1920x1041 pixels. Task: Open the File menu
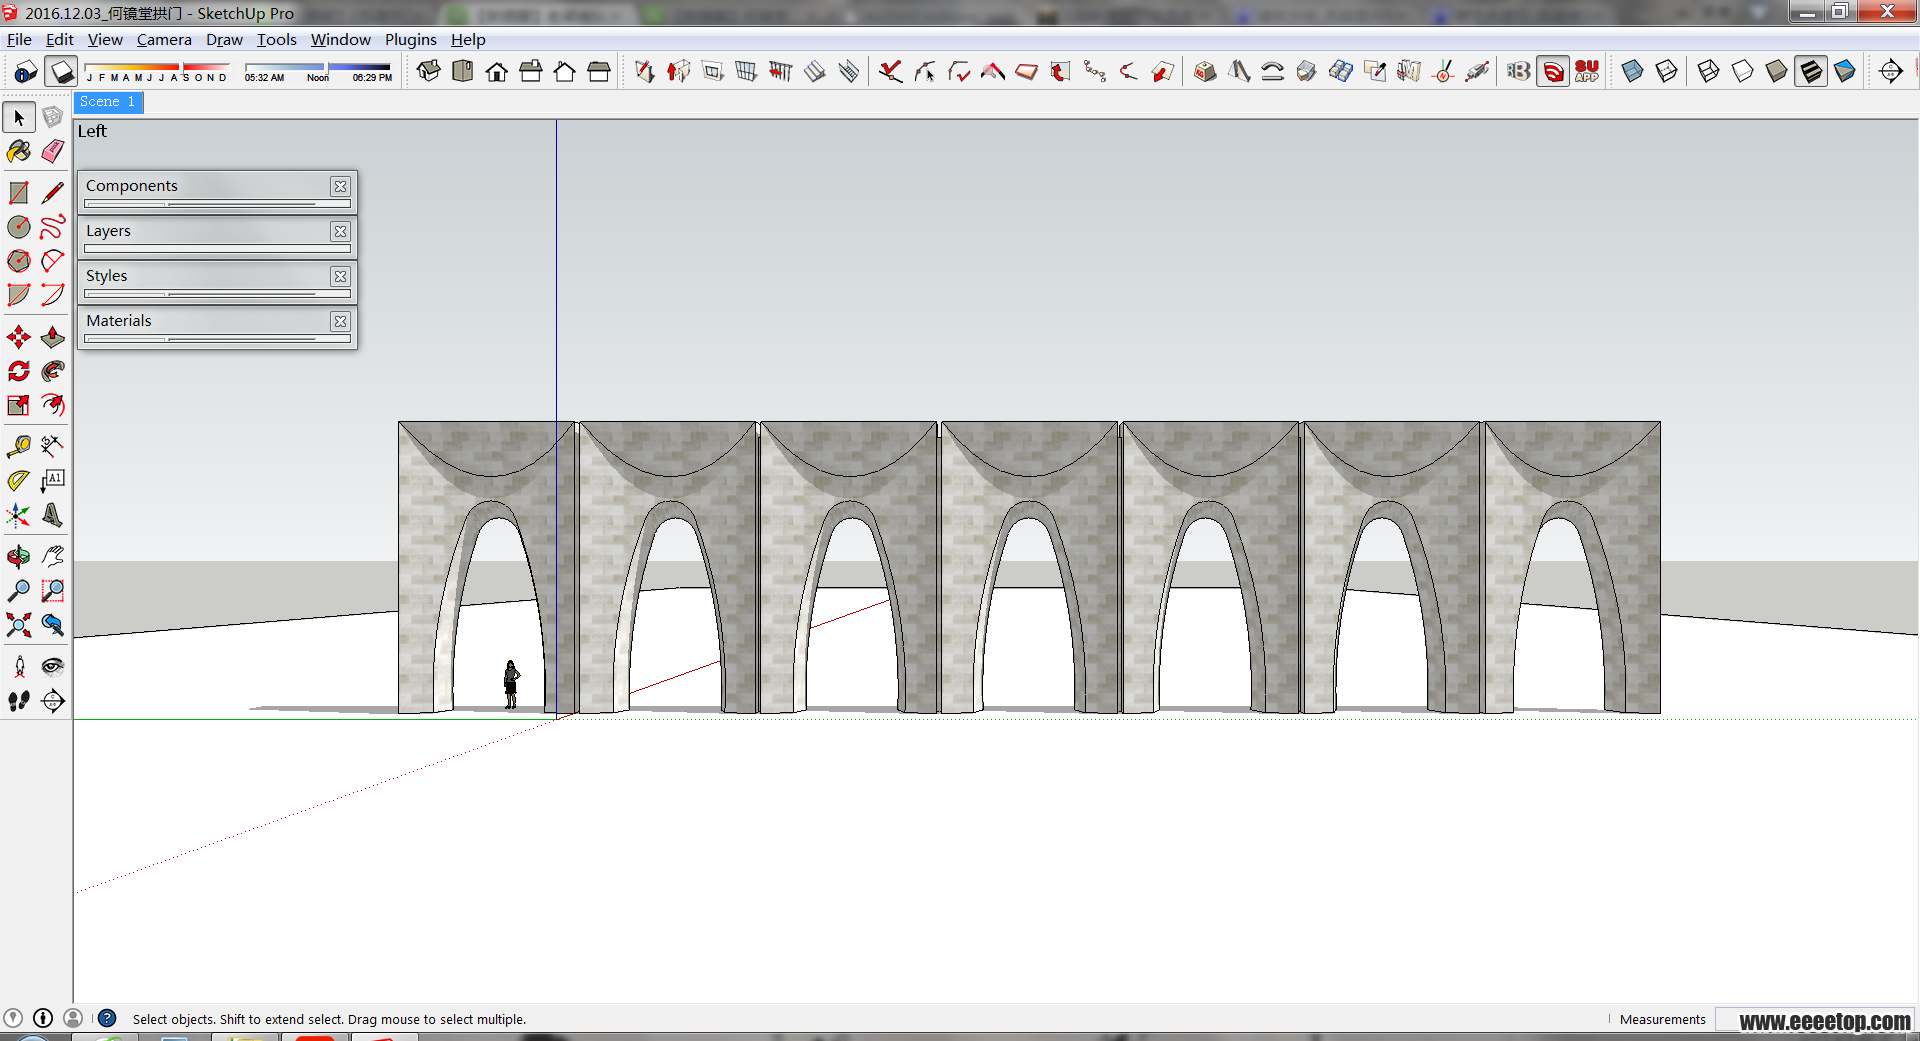coord(19,39)
